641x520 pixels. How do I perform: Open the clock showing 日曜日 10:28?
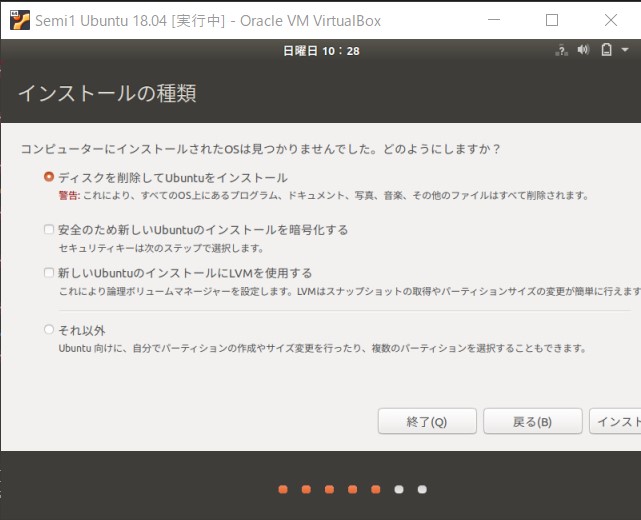click(x=321, y=51)
